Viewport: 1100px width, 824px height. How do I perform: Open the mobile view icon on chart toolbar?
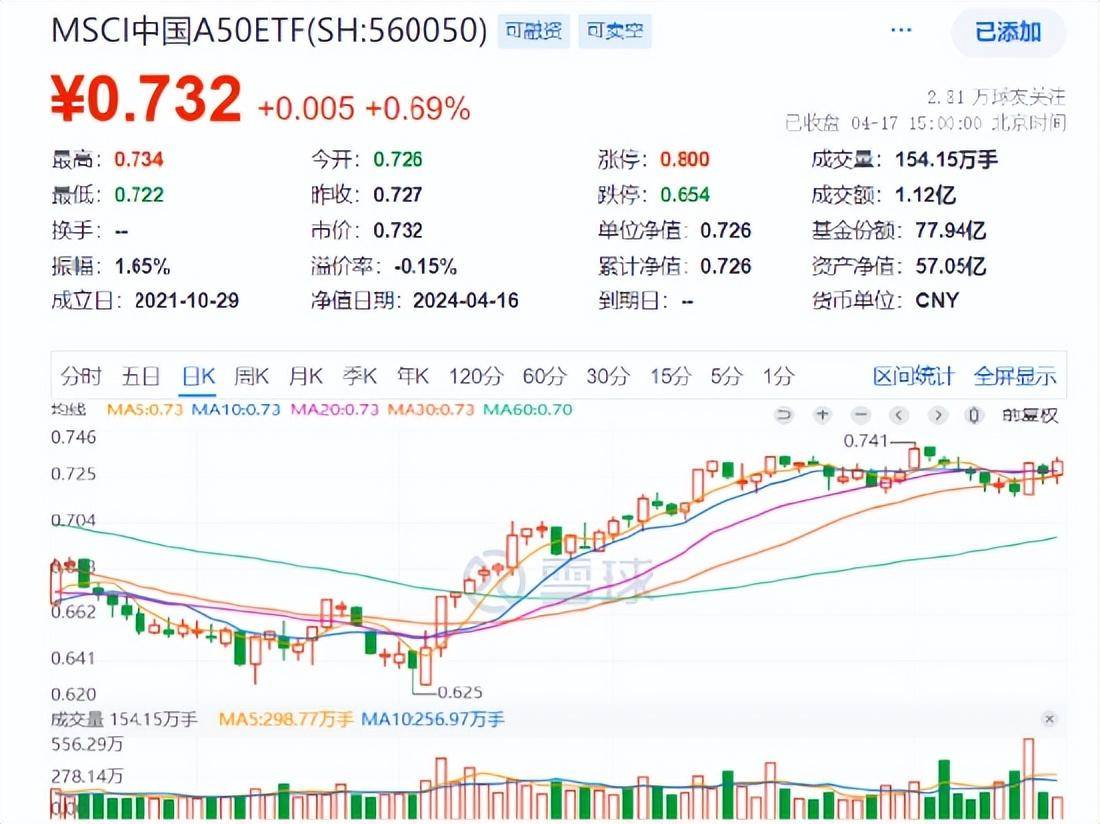tap(973, 413)
